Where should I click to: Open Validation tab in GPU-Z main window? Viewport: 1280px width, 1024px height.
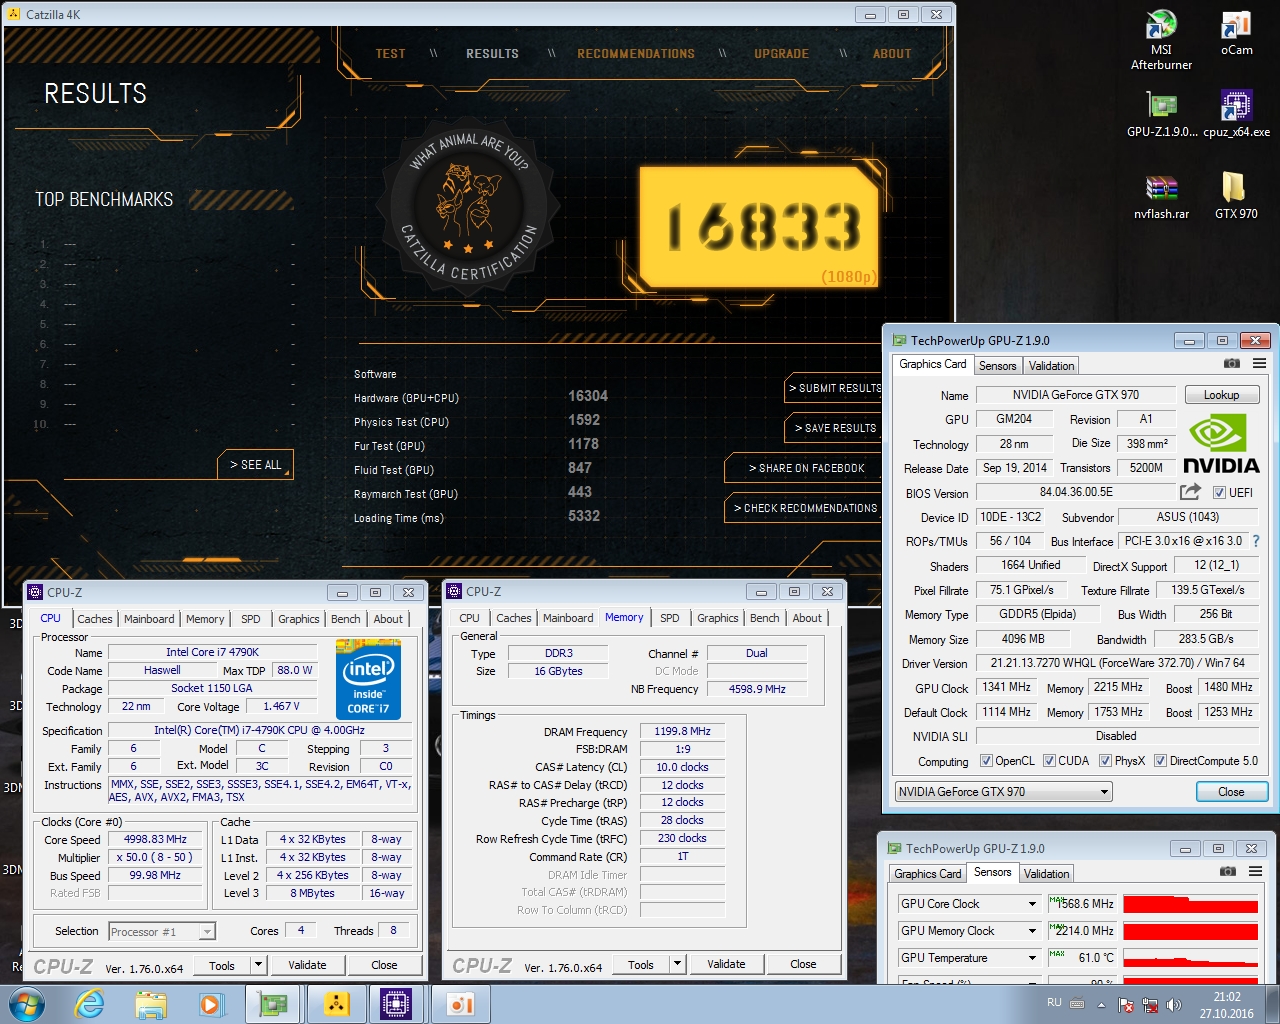point(1051,366)
